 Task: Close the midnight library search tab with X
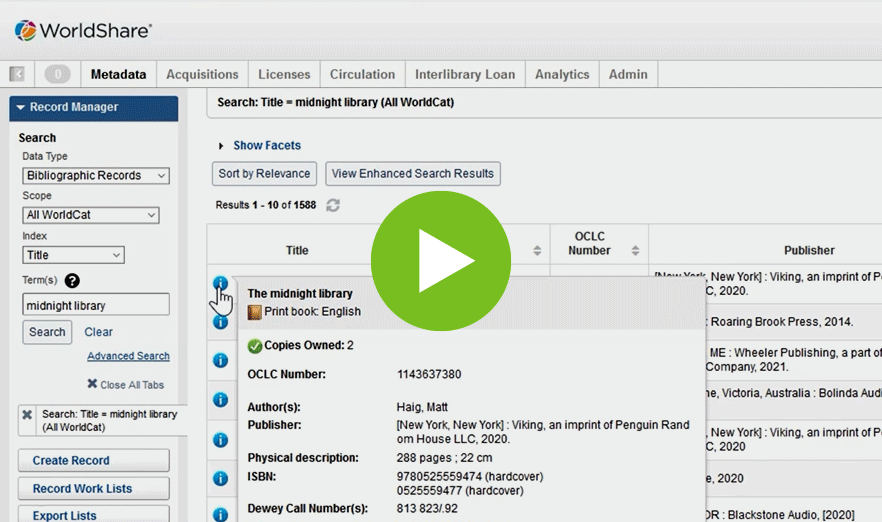(27, 415)
